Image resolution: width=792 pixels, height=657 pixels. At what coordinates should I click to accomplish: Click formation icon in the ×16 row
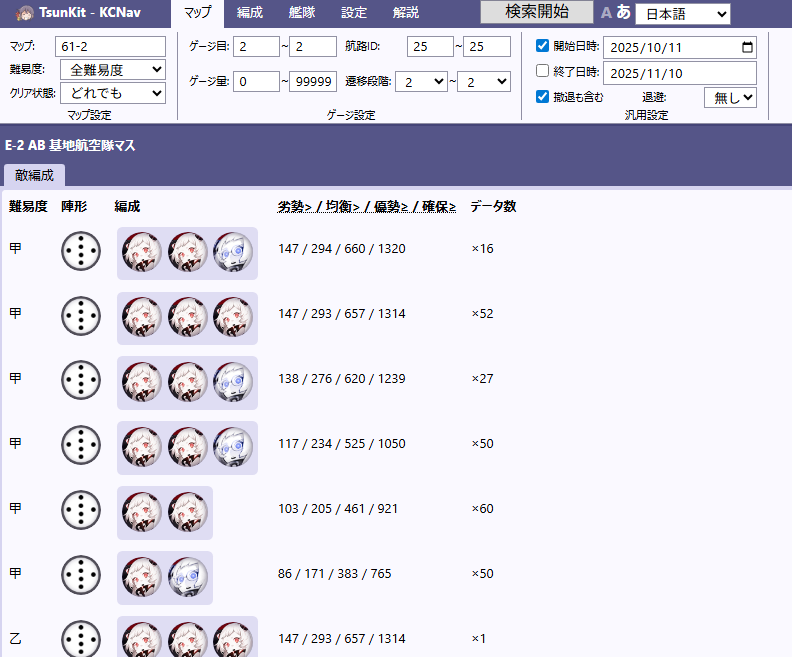coord(81,251)
